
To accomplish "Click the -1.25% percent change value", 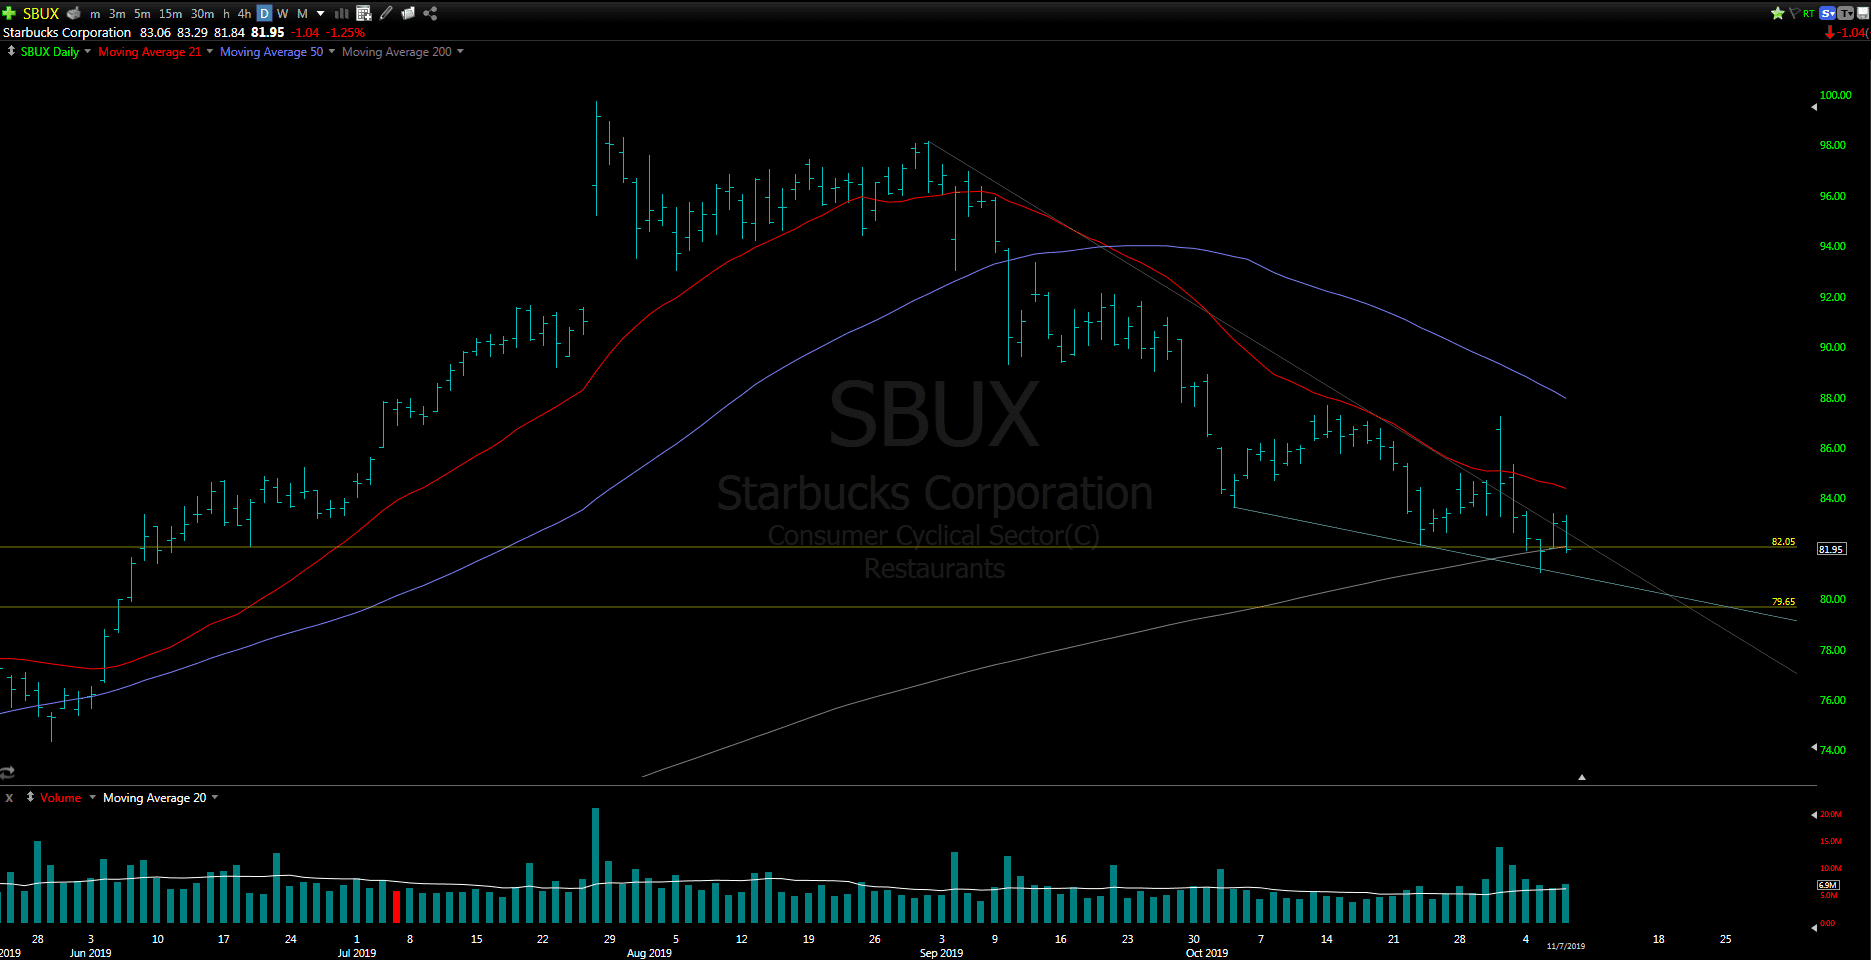I will [x=345, y=32].
